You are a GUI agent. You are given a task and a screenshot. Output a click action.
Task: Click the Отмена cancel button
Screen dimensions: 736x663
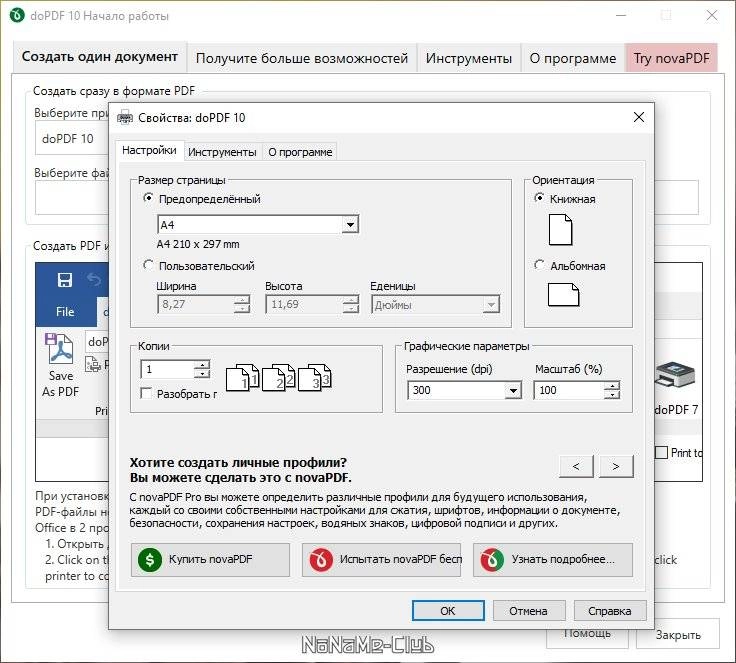pos(529,610)
